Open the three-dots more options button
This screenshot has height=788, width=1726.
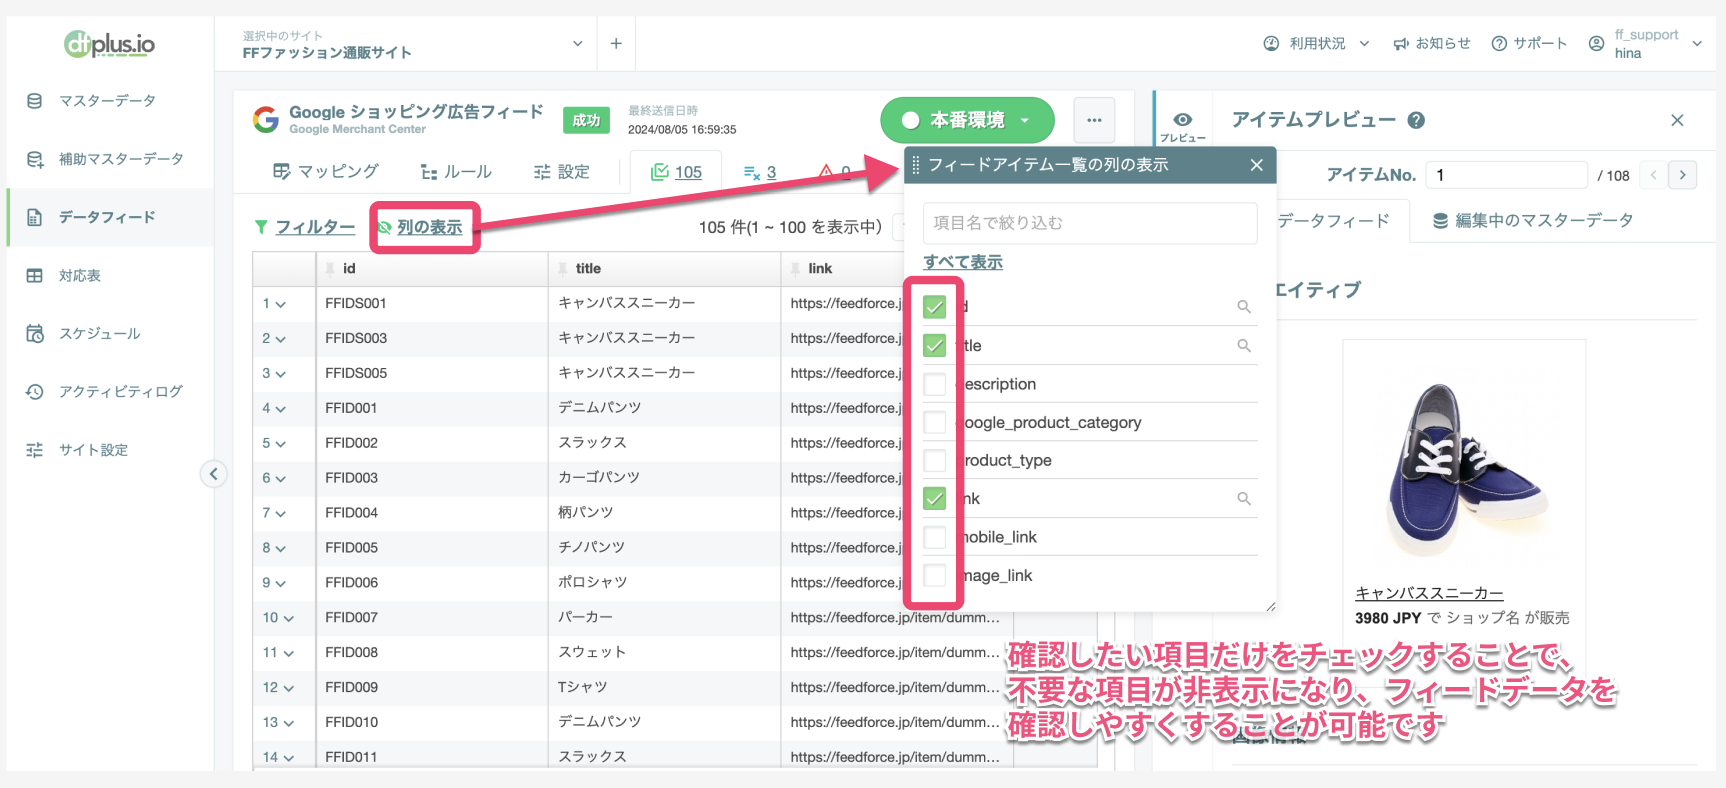[1094, 120]
